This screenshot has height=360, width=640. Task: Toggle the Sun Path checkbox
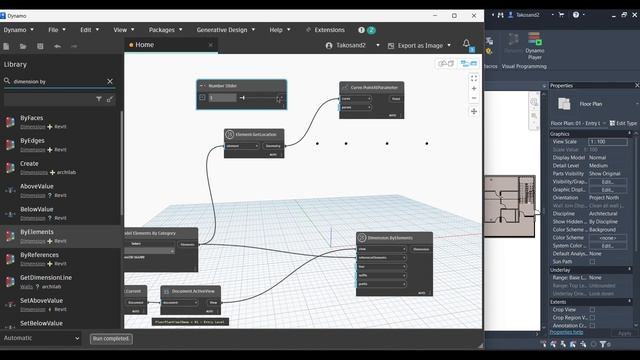point(592,262)
